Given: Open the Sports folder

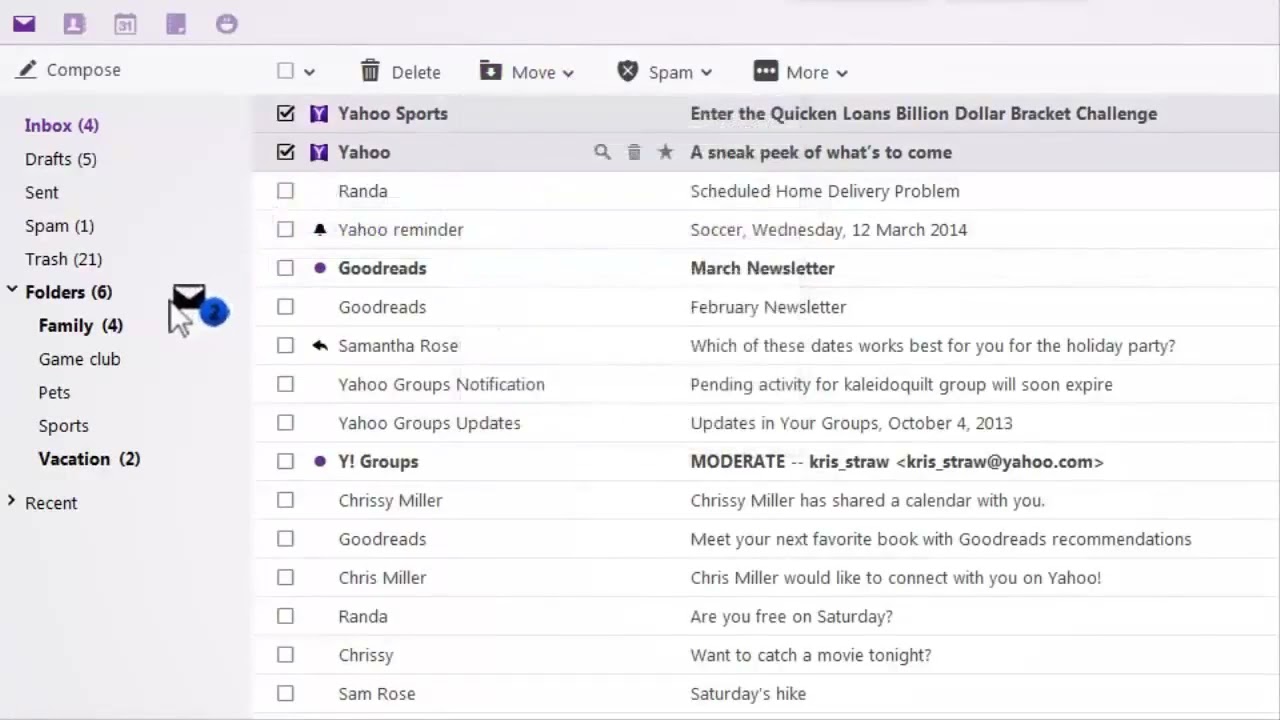Looking at the screenshot, I should click(64, 426).
